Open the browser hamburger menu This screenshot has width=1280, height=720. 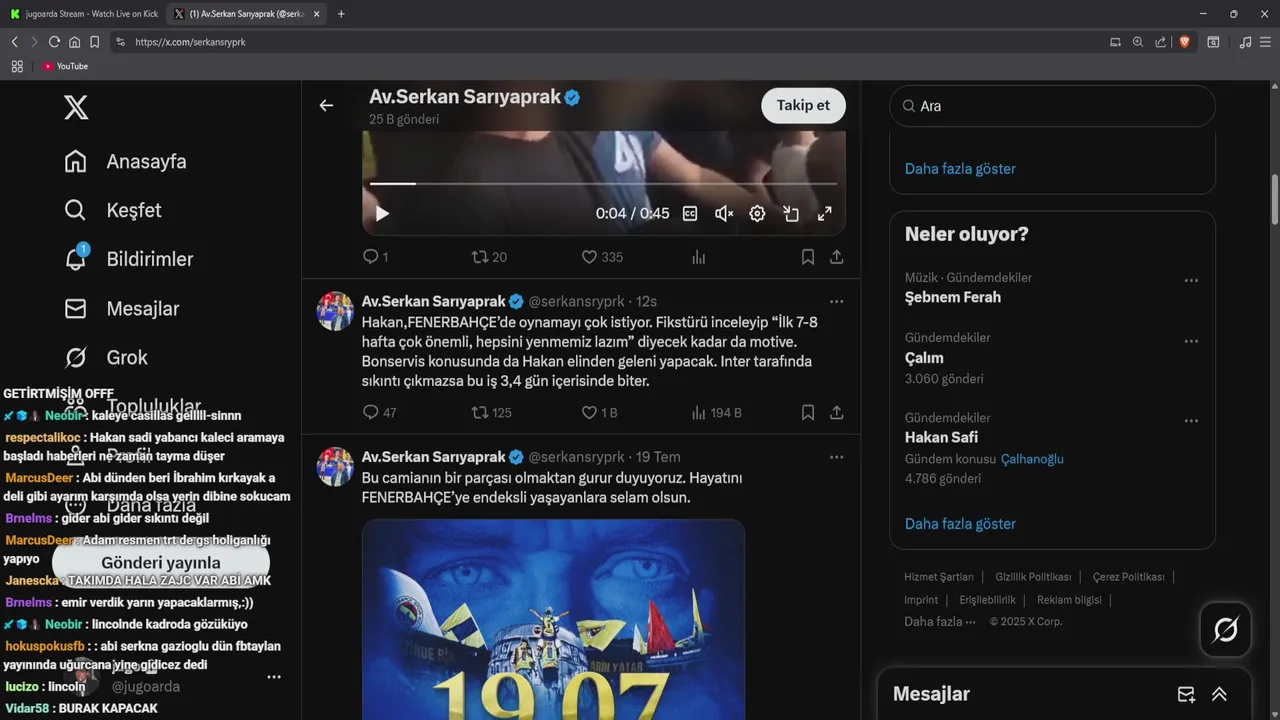click(x=1265, y=42)
